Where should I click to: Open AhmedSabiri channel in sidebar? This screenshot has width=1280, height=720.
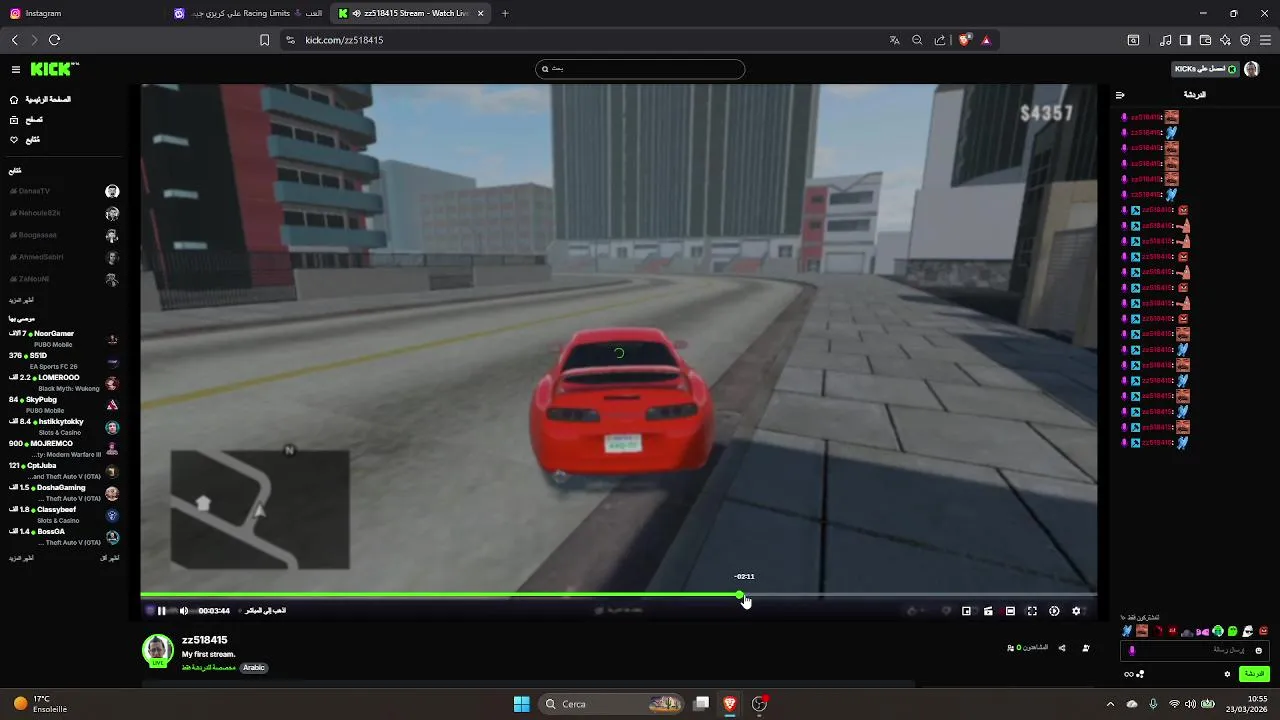(x=64, y=257)
